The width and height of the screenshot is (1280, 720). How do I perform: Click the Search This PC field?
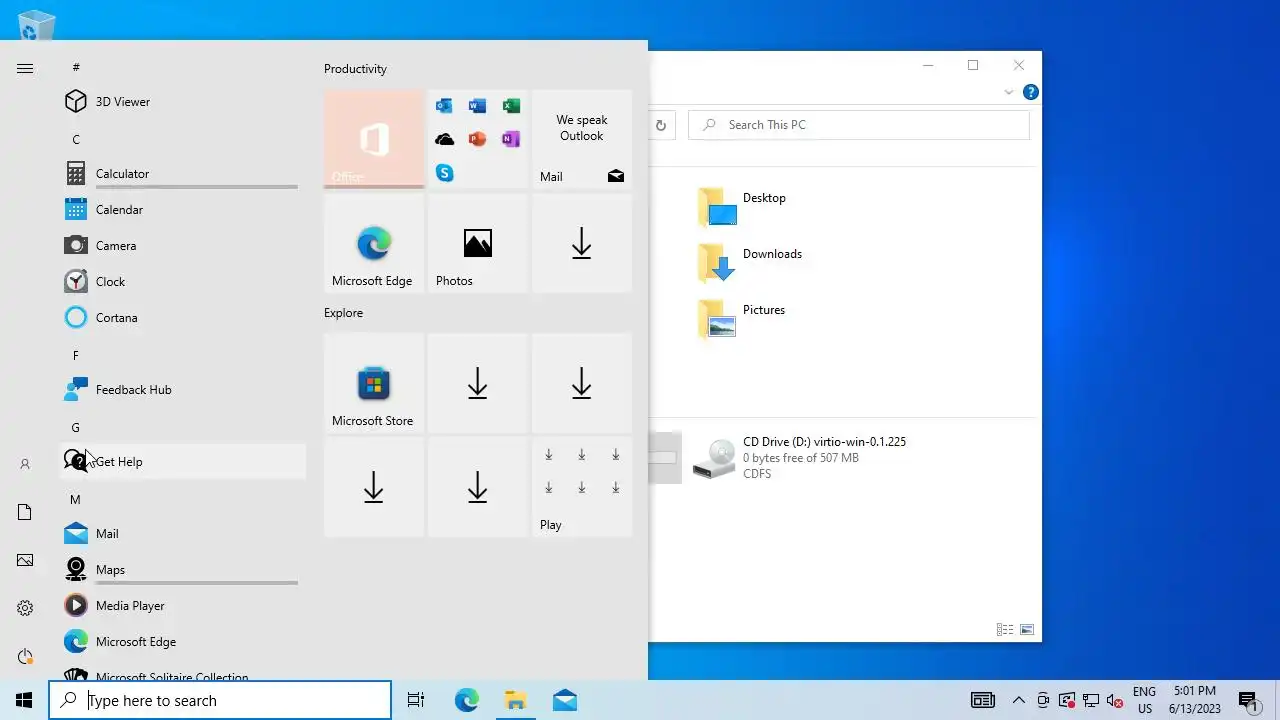(x=859, y=125)
